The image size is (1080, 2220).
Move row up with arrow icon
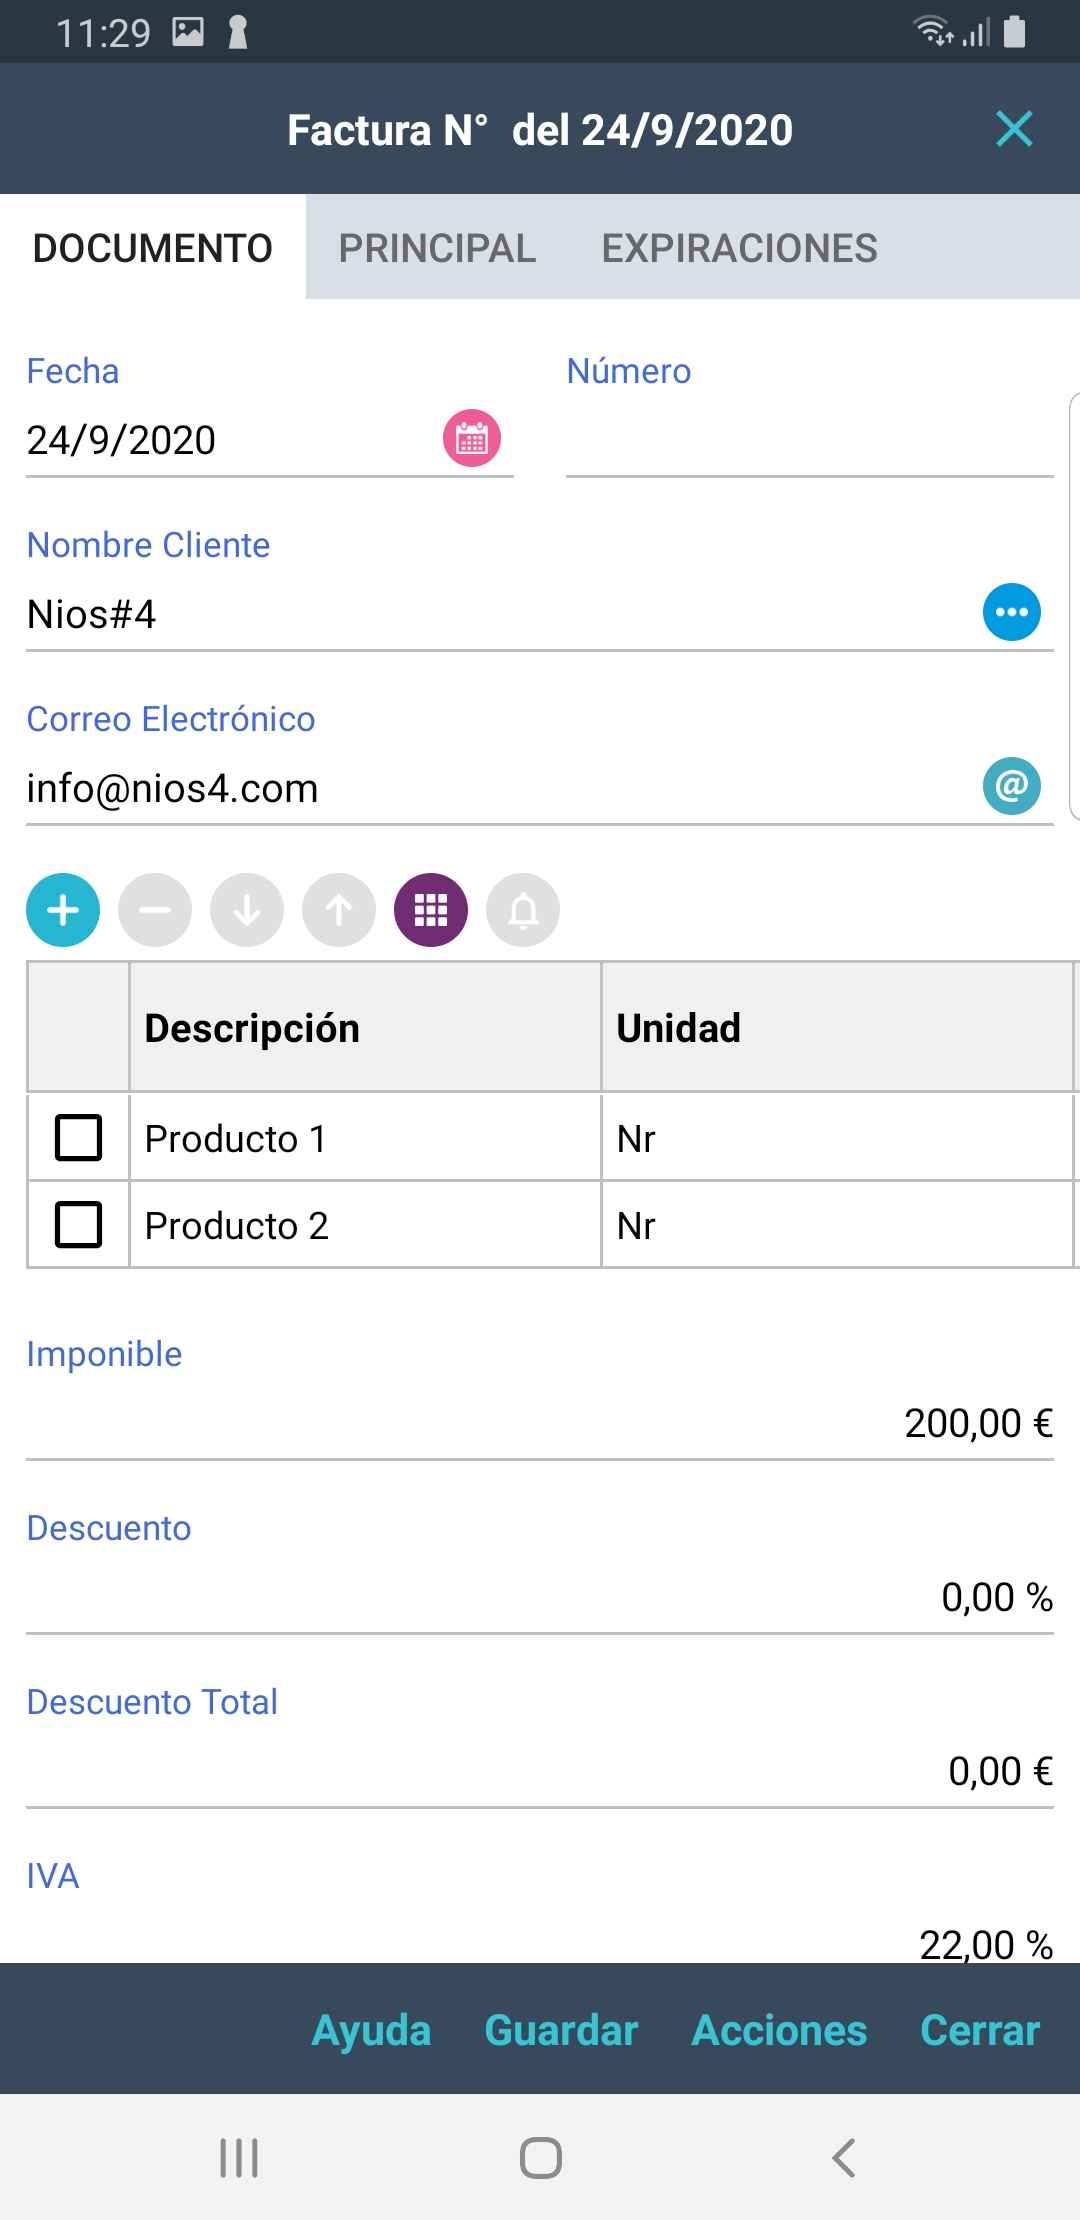[x=339, y=910]
